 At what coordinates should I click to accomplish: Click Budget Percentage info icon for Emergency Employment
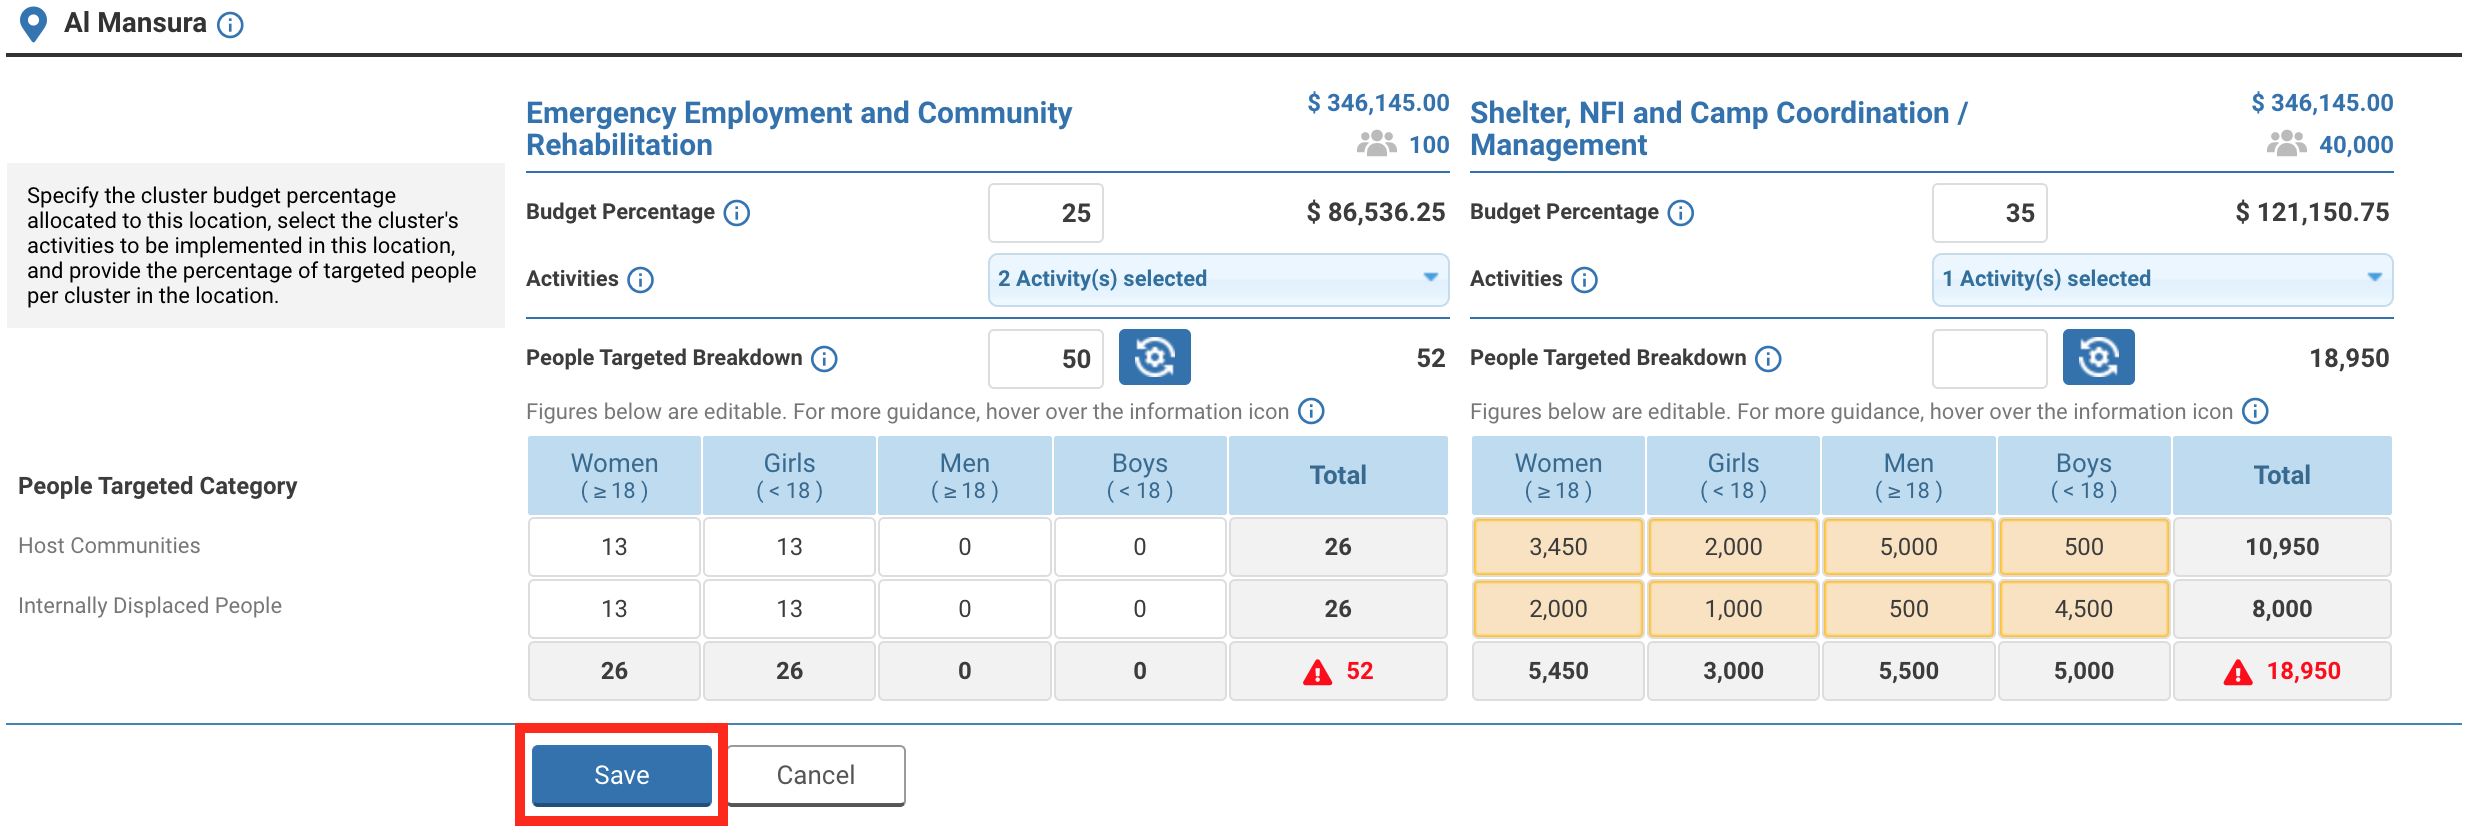tap(737, 213)
